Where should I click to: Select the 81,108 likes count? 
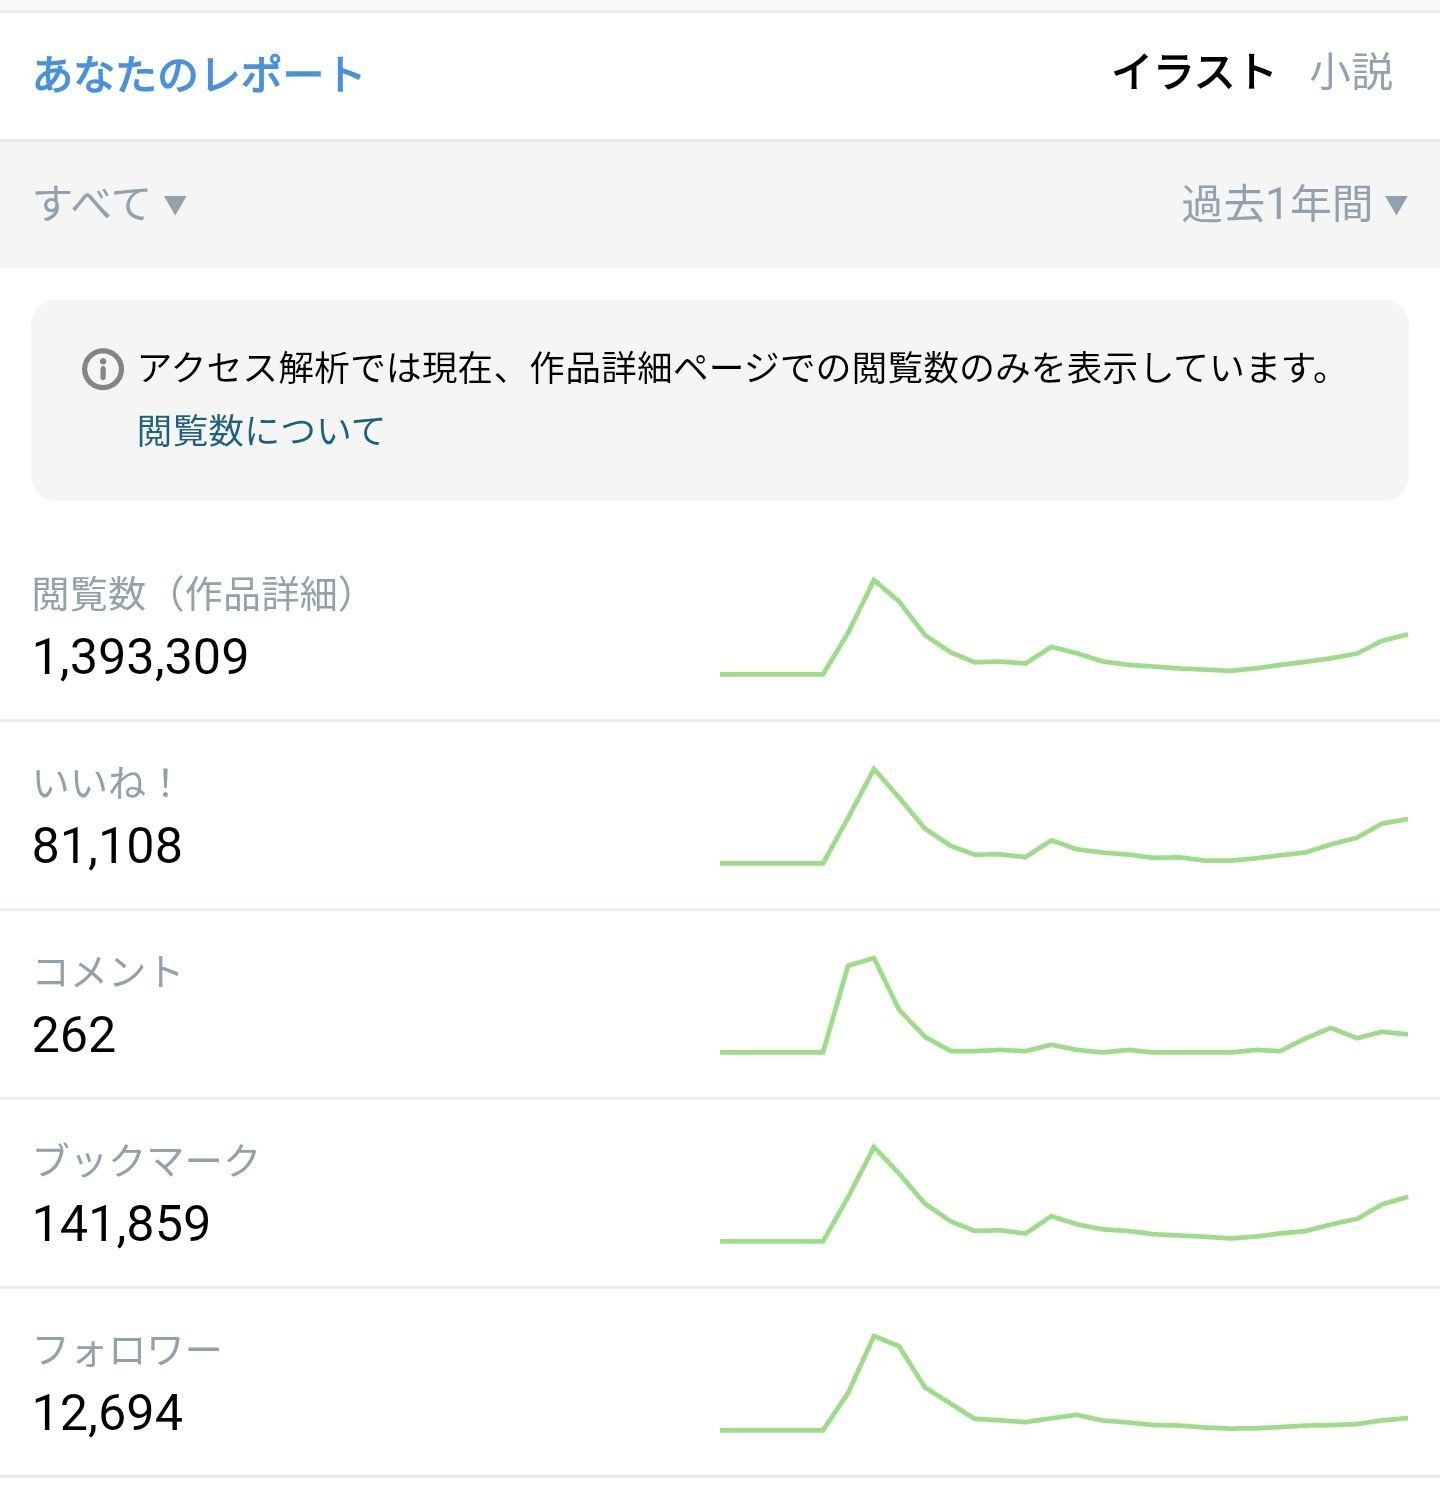point(107,846)
